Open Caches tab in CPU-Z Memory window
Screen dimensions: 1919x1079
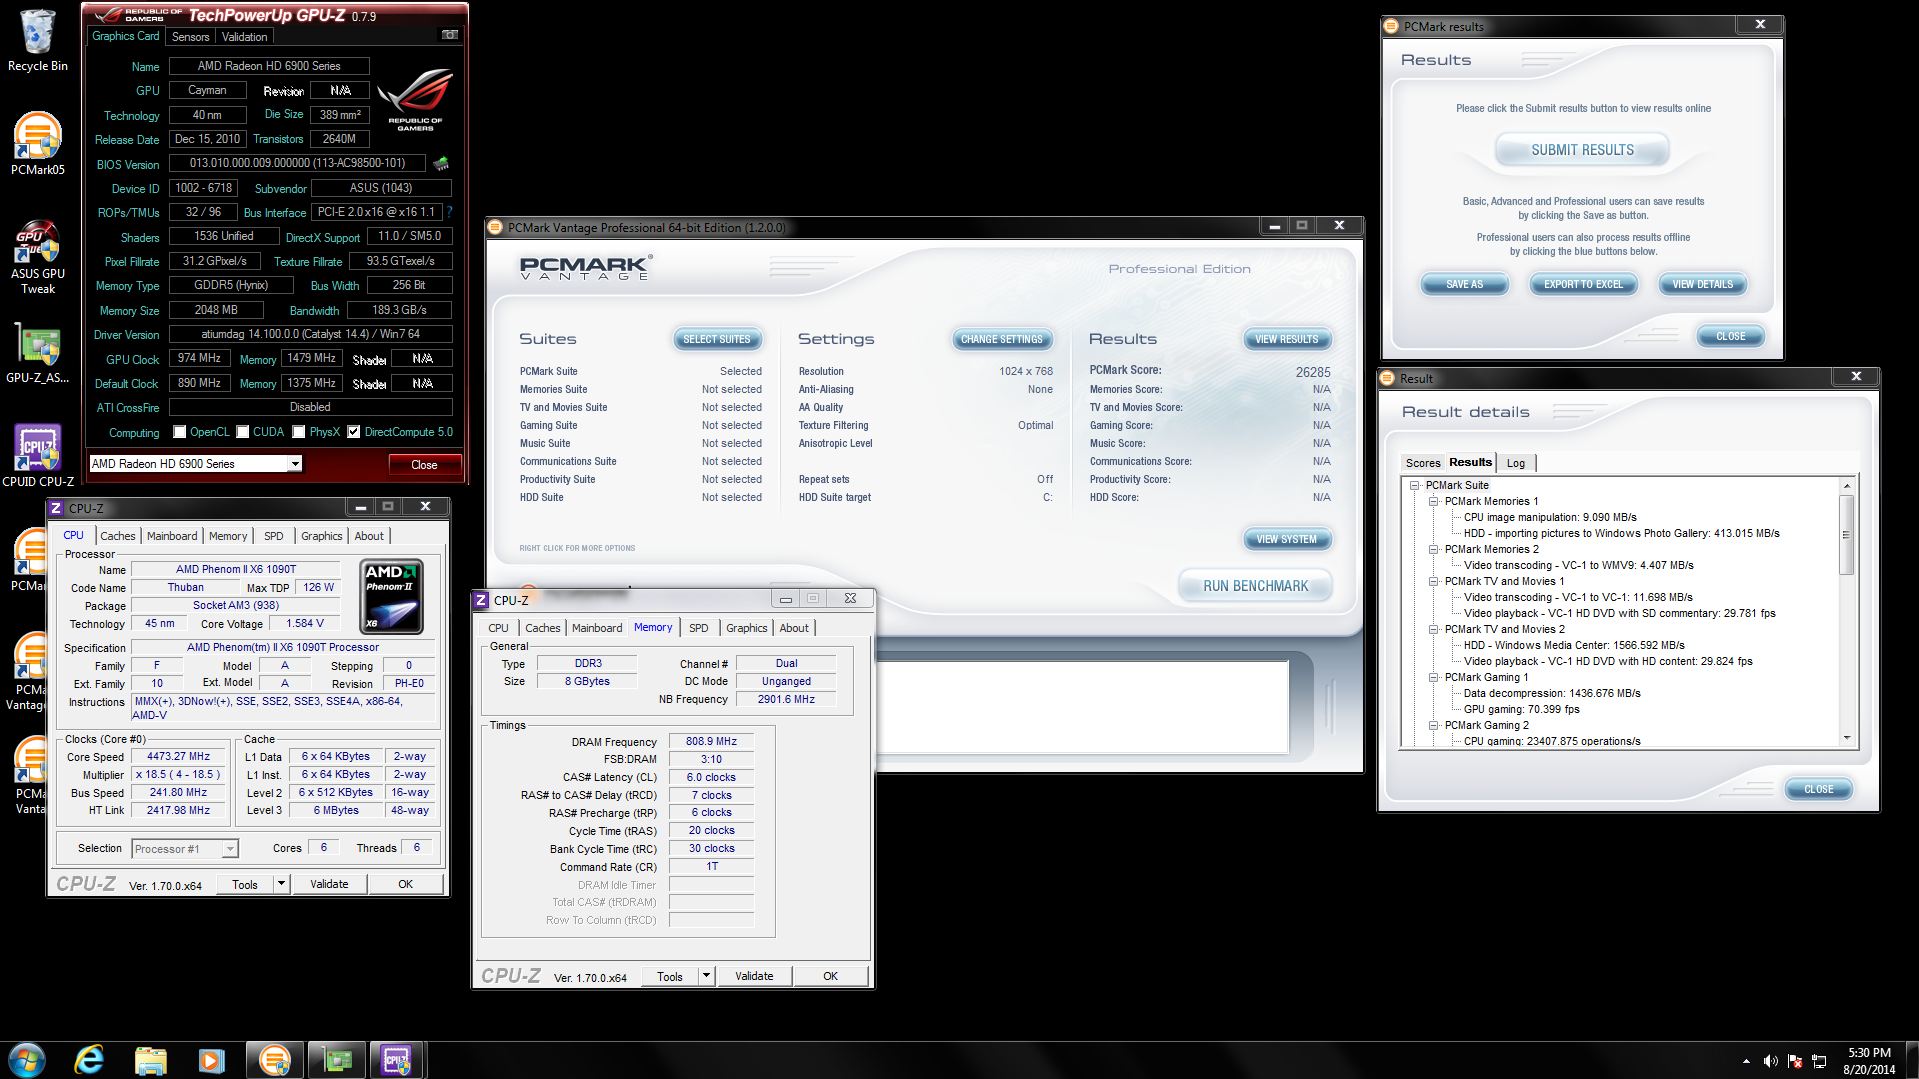542,628
